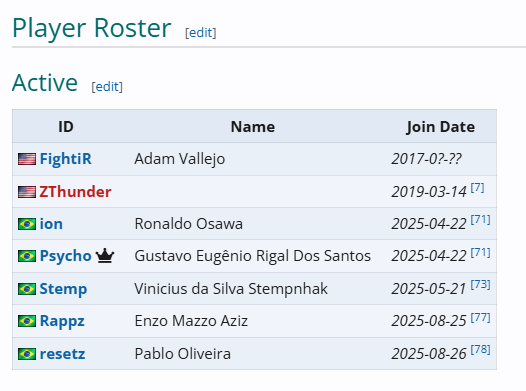Click the US flag beside FightiR
Screen dimensions: 526x391
[27, 159]
